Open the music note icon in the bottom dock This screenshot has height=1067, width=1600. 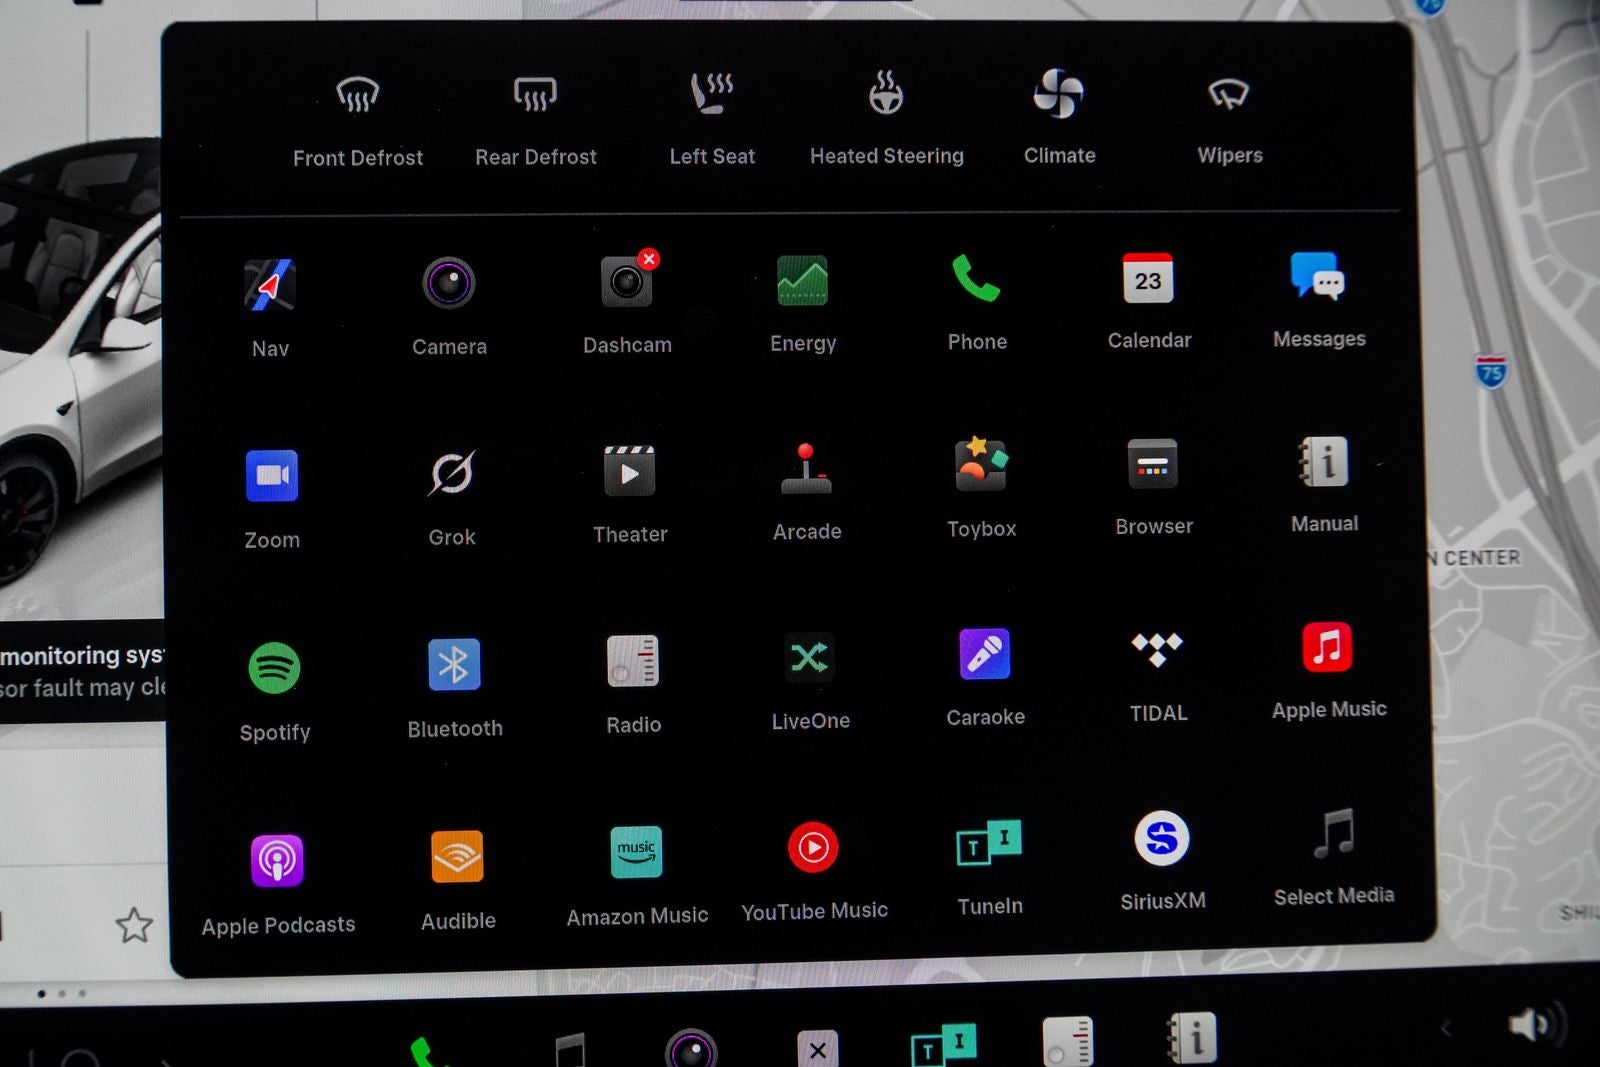(569, 1050)
